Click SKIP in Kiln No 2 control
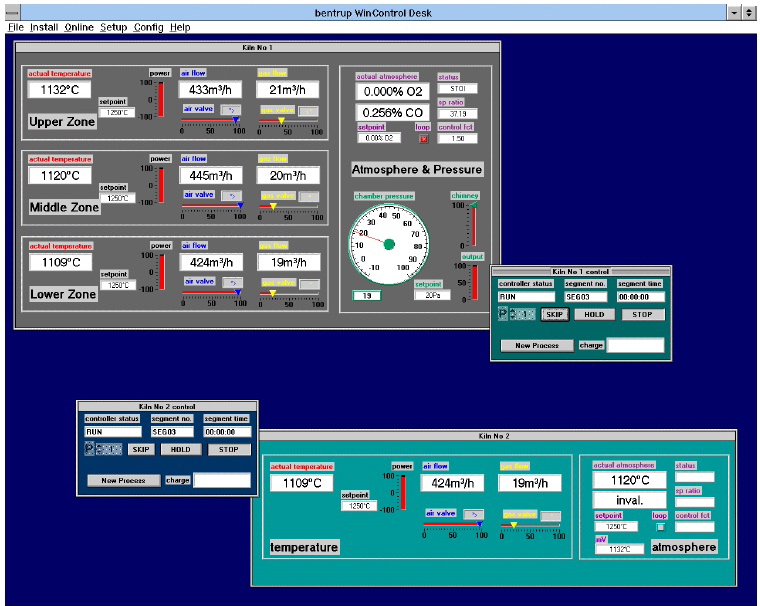 pos(141,449)
